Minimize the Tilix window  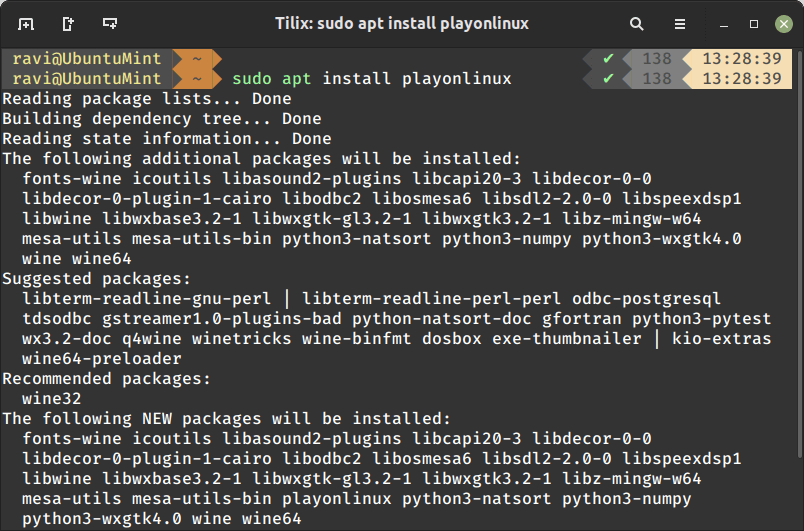tap(724, 24)
